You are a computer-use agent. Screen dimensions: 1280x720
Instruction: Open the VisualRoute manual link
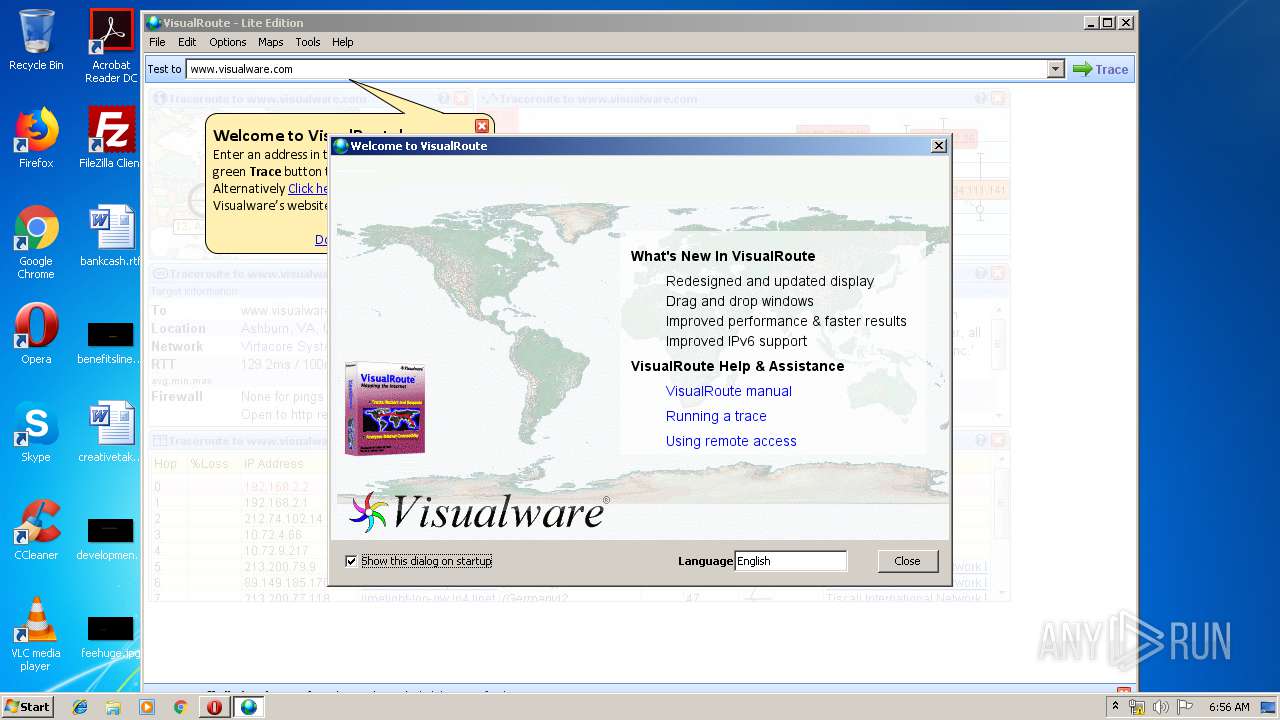[728, 391]
